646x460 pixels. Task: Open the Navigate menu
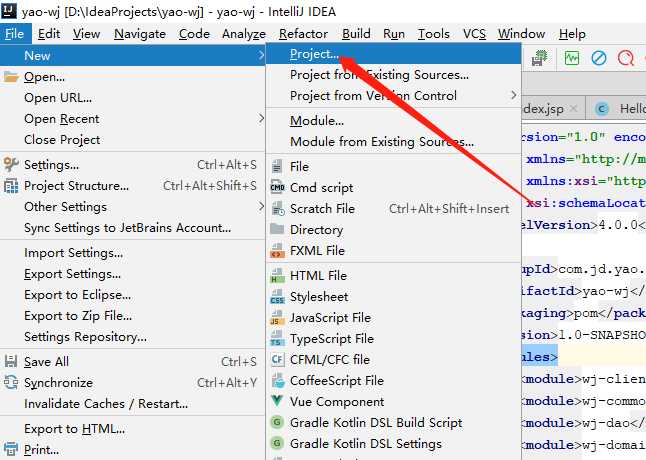coord(140,34)
